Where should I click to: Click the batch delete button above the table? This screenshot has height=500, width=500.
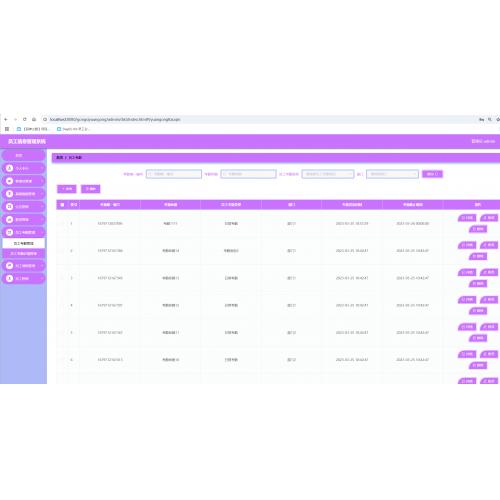coord(91,189)
